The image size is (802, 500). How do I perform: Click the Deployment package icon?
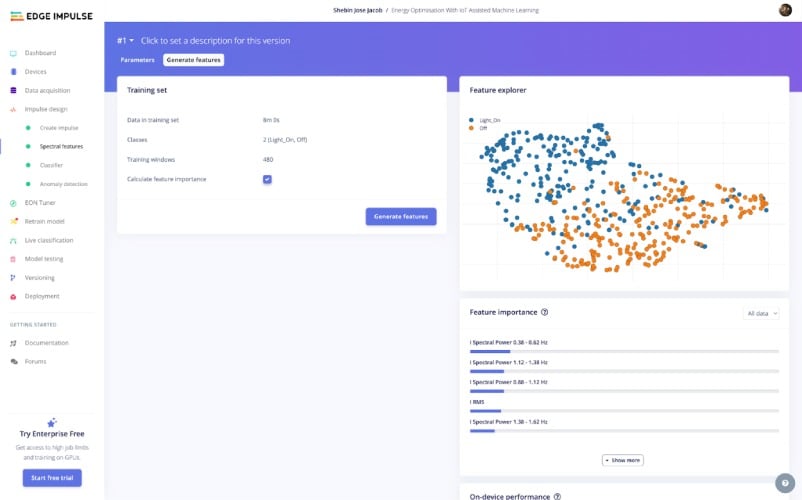click(x=13, y=297)
